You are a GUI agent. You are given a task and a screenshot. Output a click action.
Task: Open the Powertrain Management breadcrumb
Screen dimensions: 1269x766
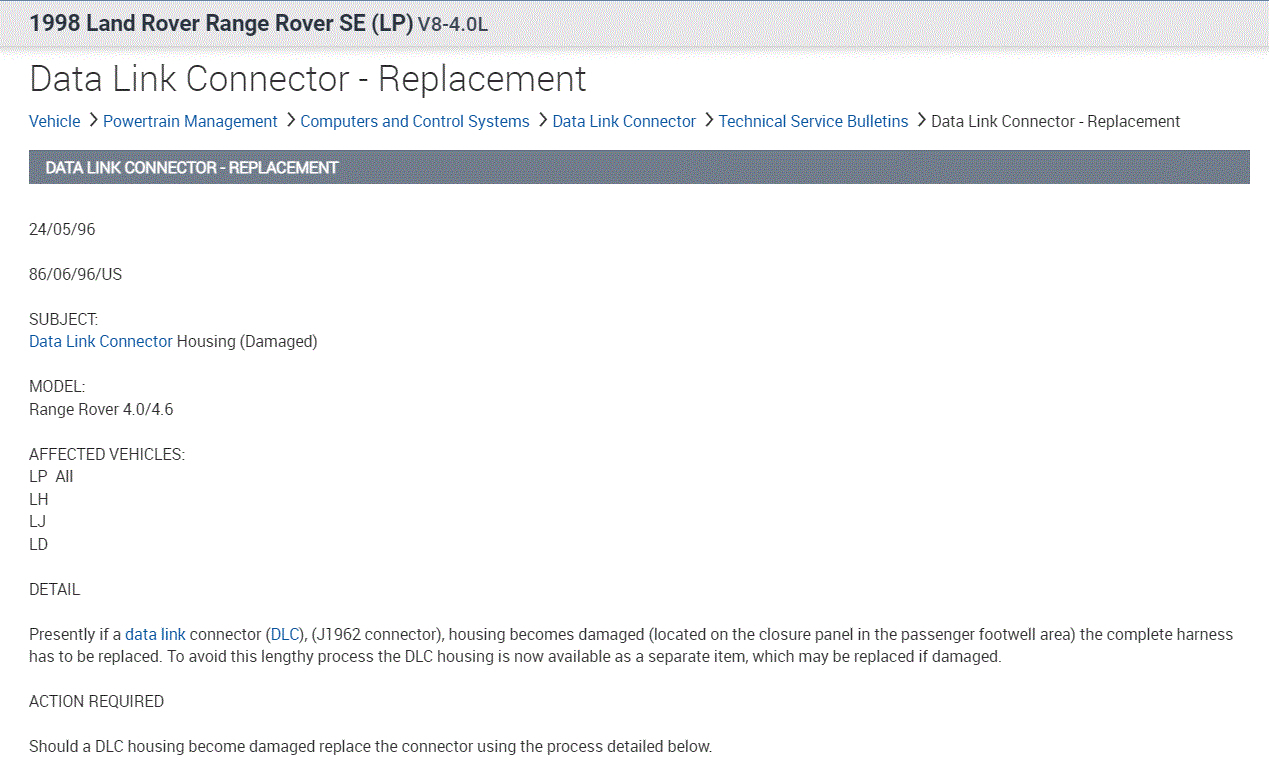pyautogui.click(x=190, y=121)
